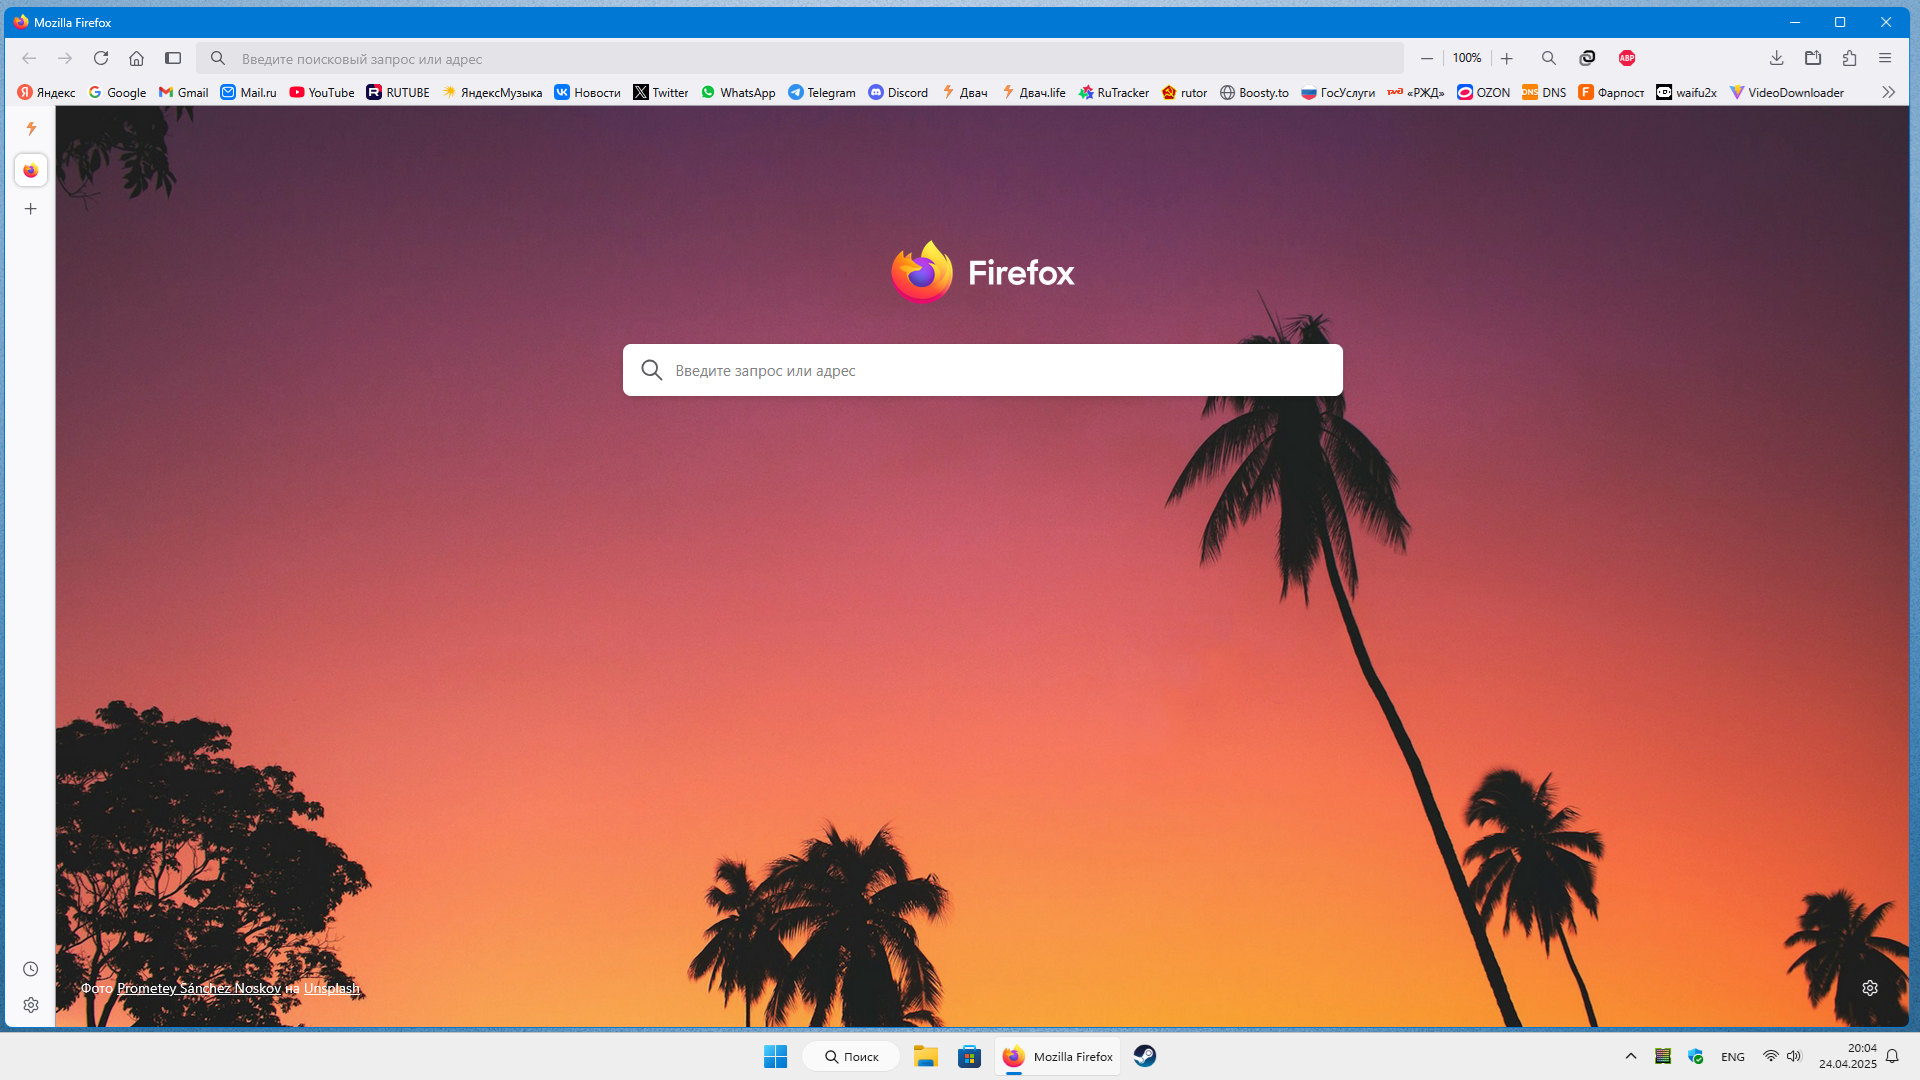Switch input language via ENG indicator
The height and width of the screenshot is (1080, 1920).
(x=1733, y=1056)
